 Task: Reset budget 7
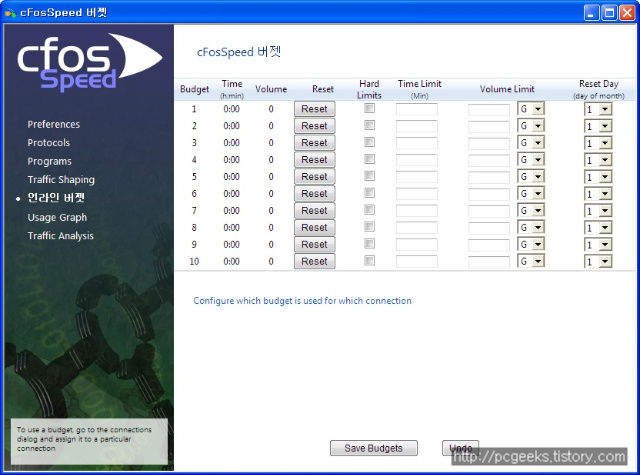[x=314, y=211]
